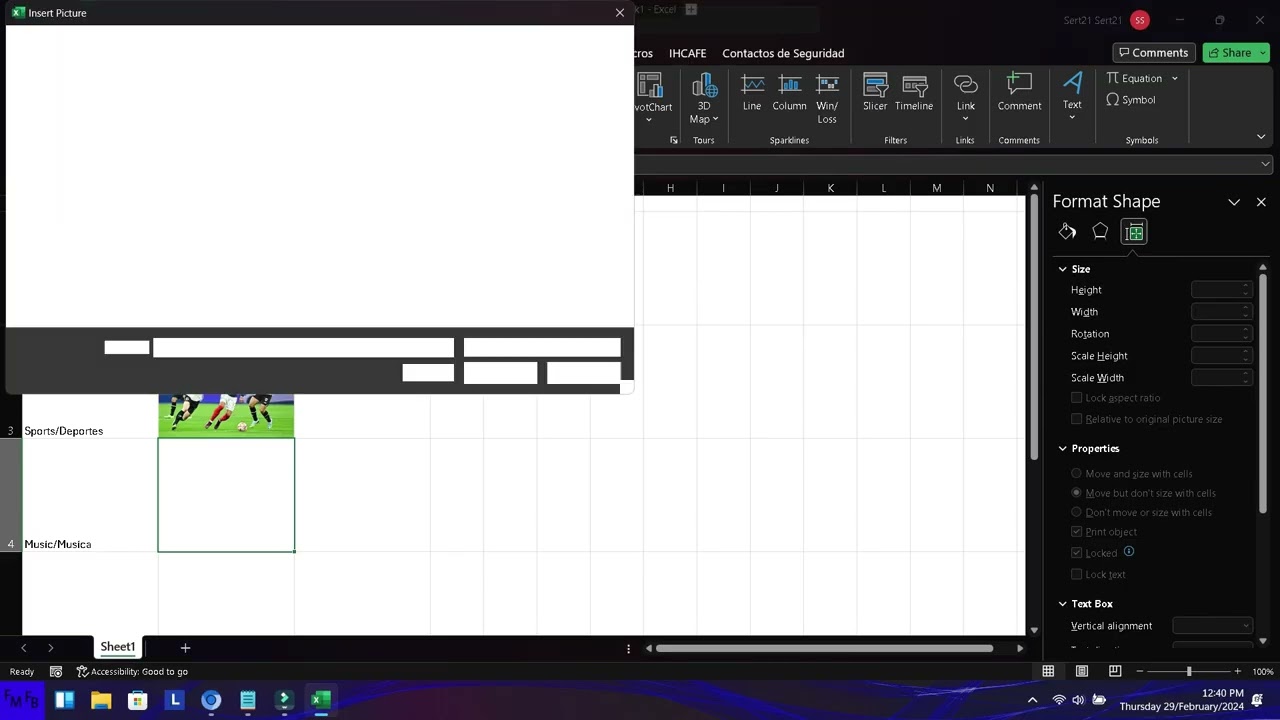Select Don't move or size with cells
The height and width of the screenshot is (720, 1280).
(1077, 512)
